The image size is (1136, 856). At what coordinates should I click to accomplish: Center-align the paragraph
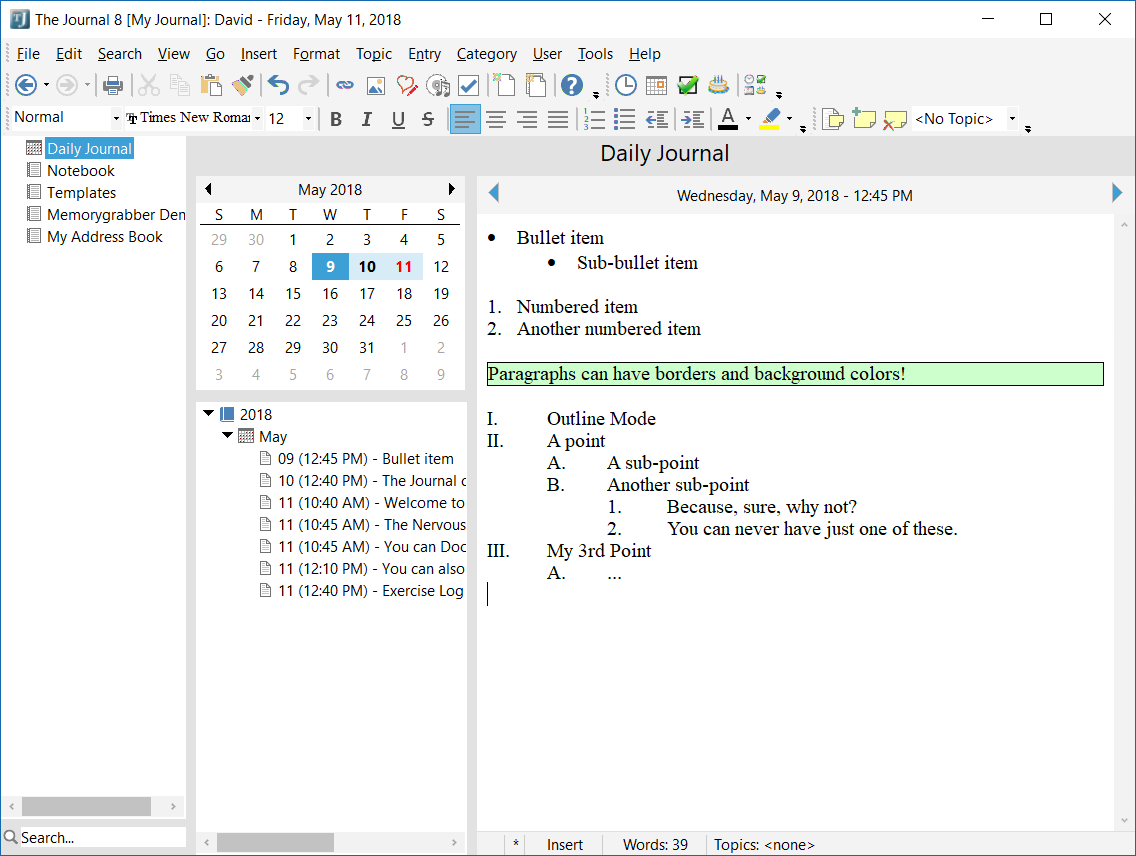coord(496,119)
